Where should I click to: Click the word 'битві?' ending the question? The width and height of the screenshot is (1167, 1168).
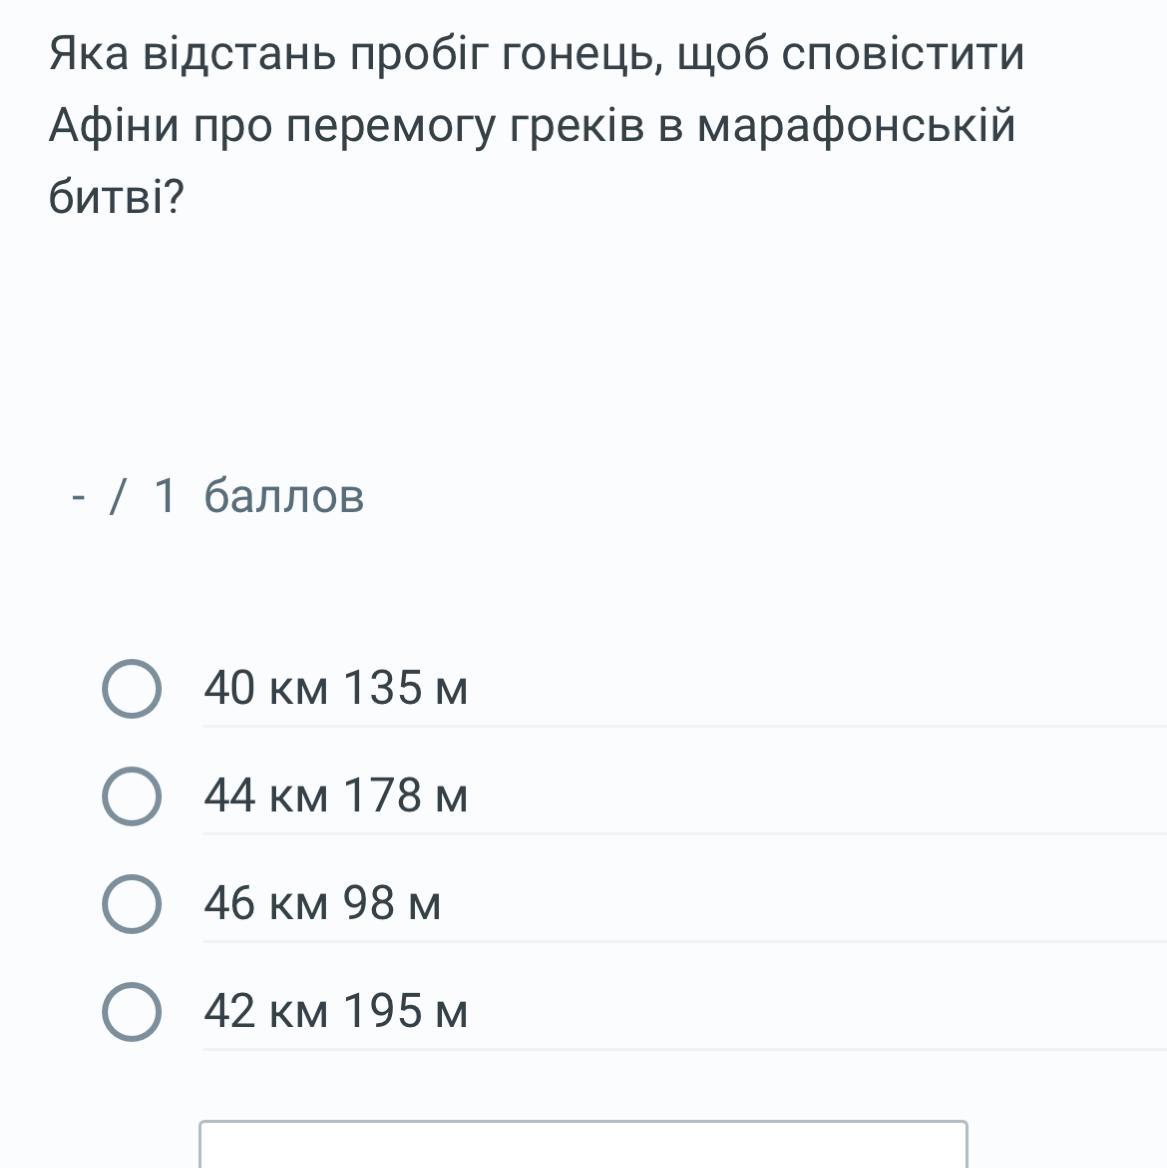pos(117,199)
